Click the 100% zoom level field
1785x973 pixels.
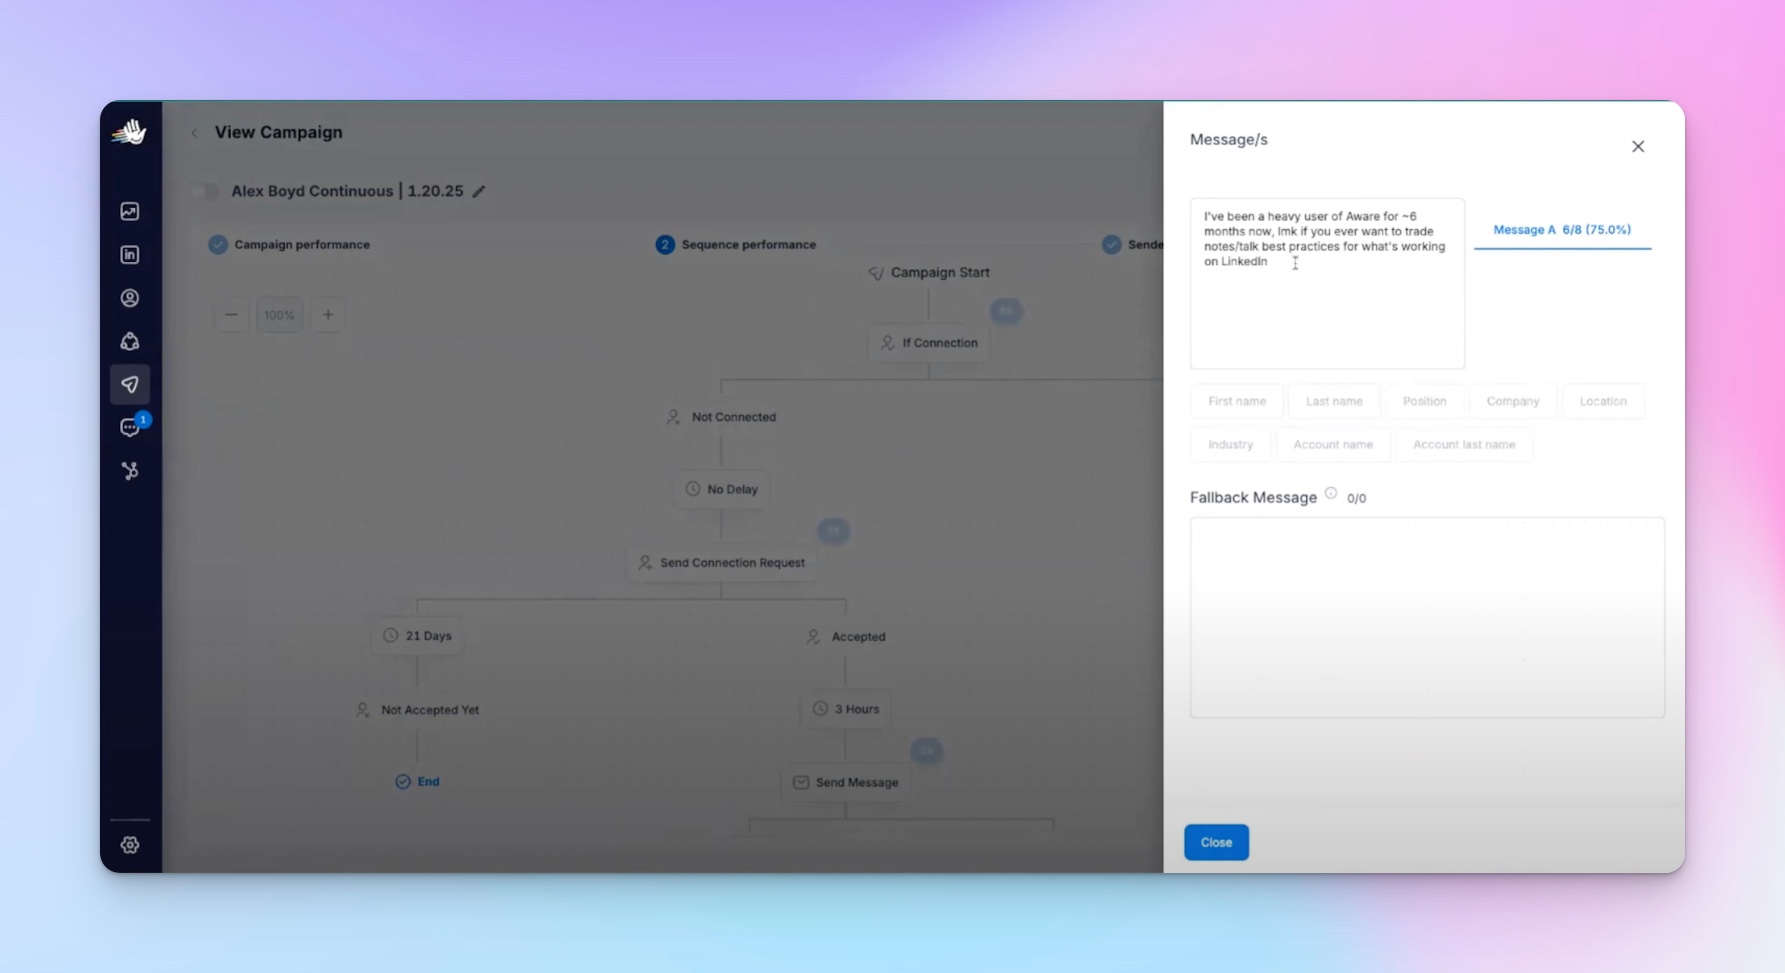[279, 315]
